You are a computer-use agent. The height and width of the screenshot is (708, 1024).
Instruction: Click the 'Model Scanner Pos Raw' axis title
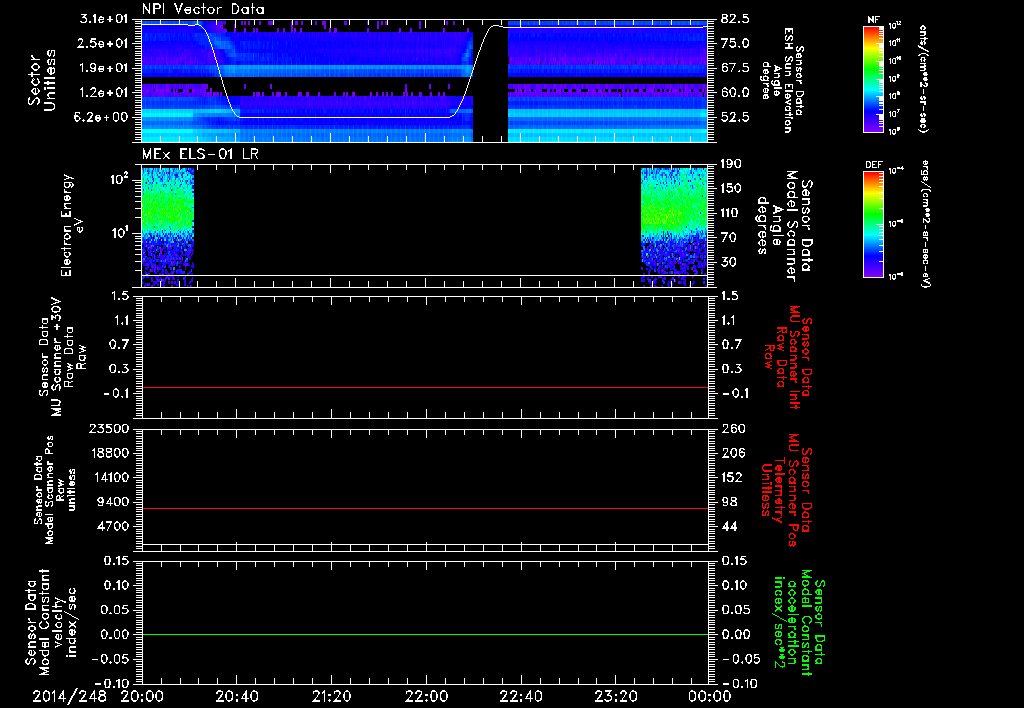coord(55,490)
